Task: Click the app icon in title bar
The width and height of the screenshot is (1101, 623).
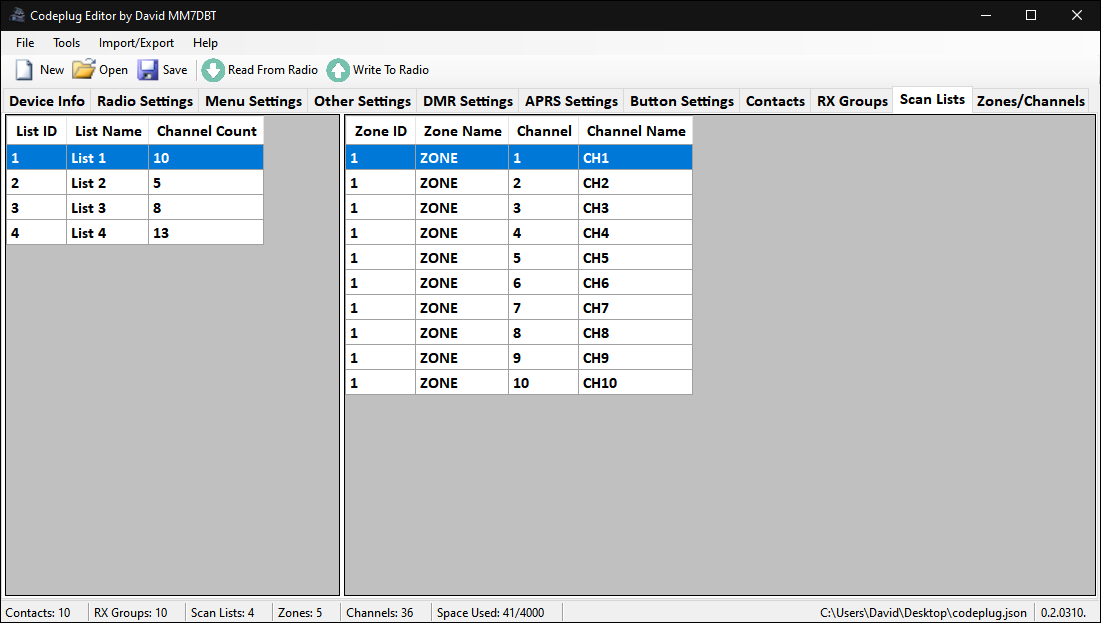Action: 17,15
